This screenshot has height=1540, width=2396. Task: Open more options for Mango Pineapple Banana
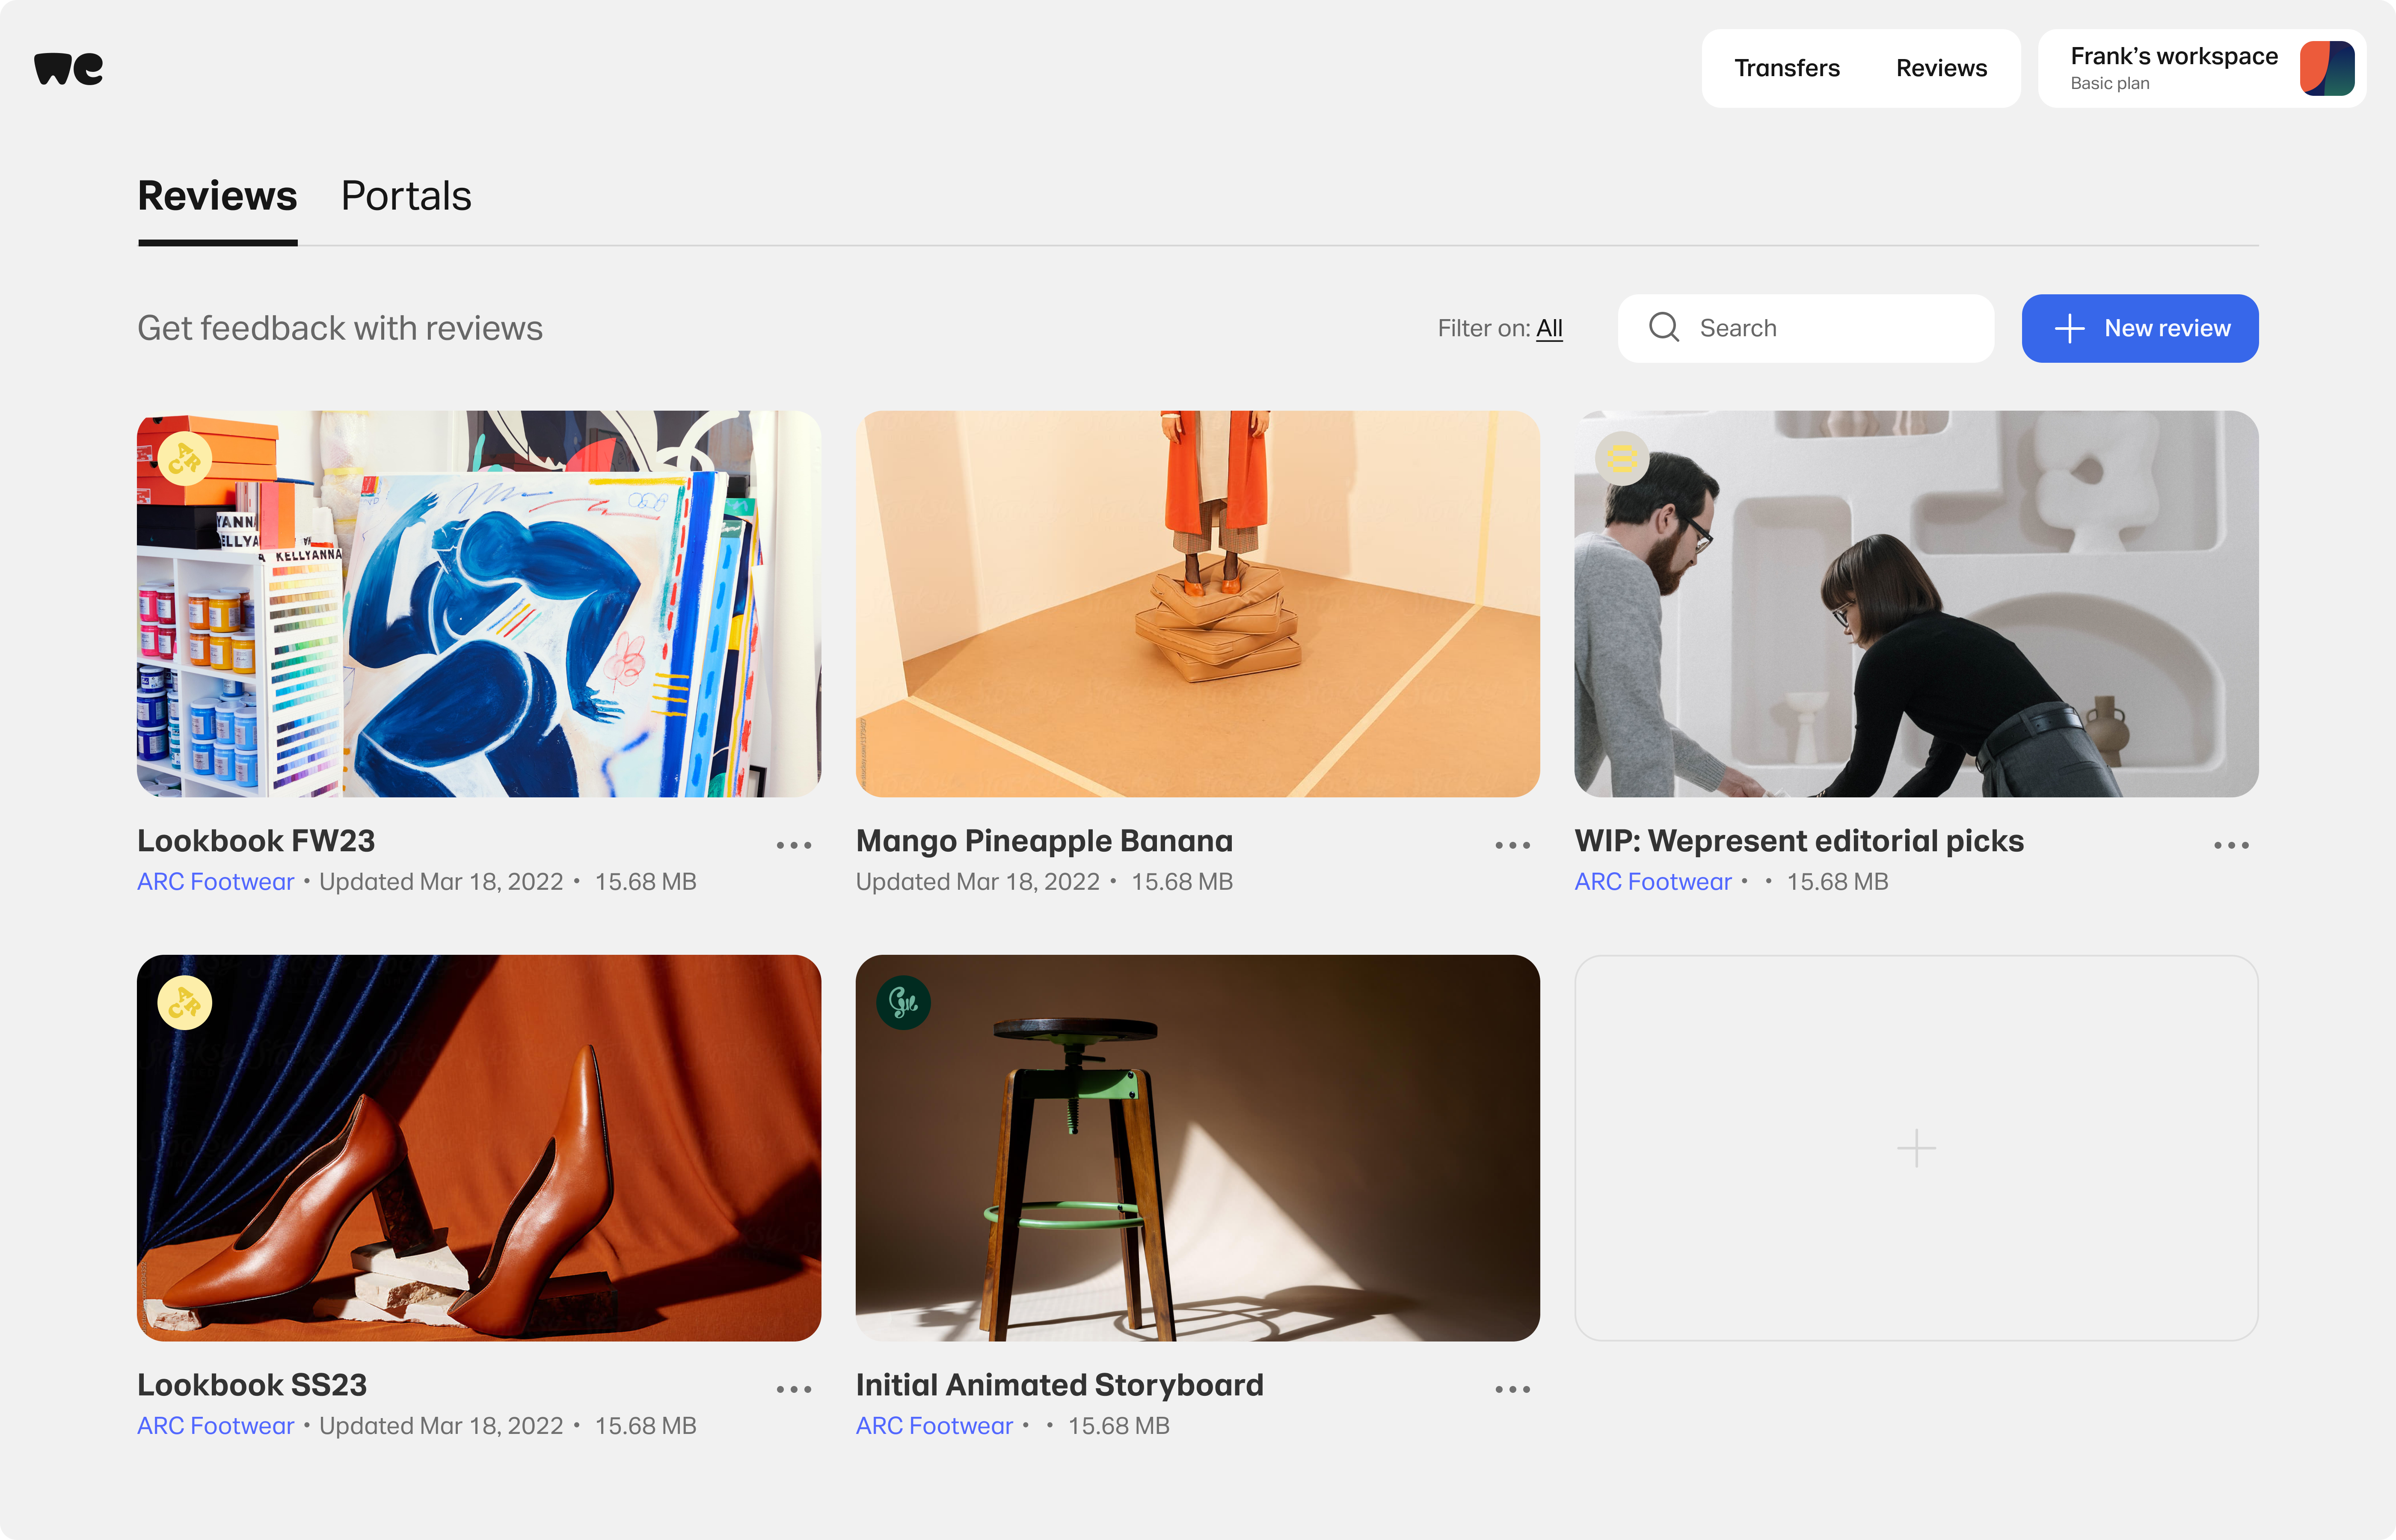1512,845
